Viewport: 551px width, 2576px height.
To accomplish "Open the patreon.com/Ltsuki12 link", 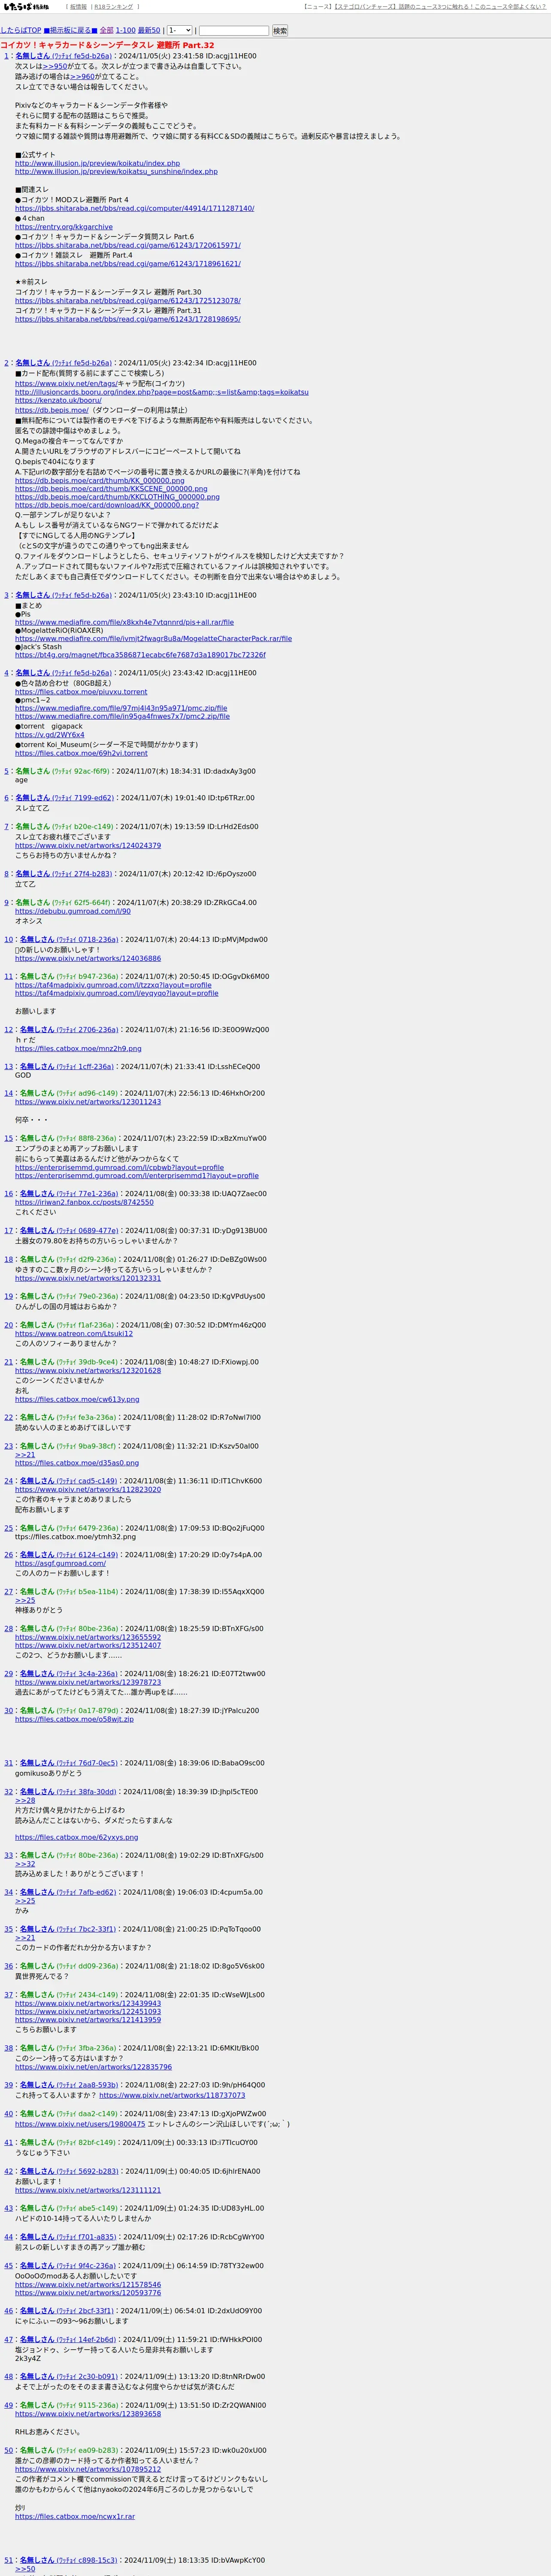I will tap(74, 1334).
